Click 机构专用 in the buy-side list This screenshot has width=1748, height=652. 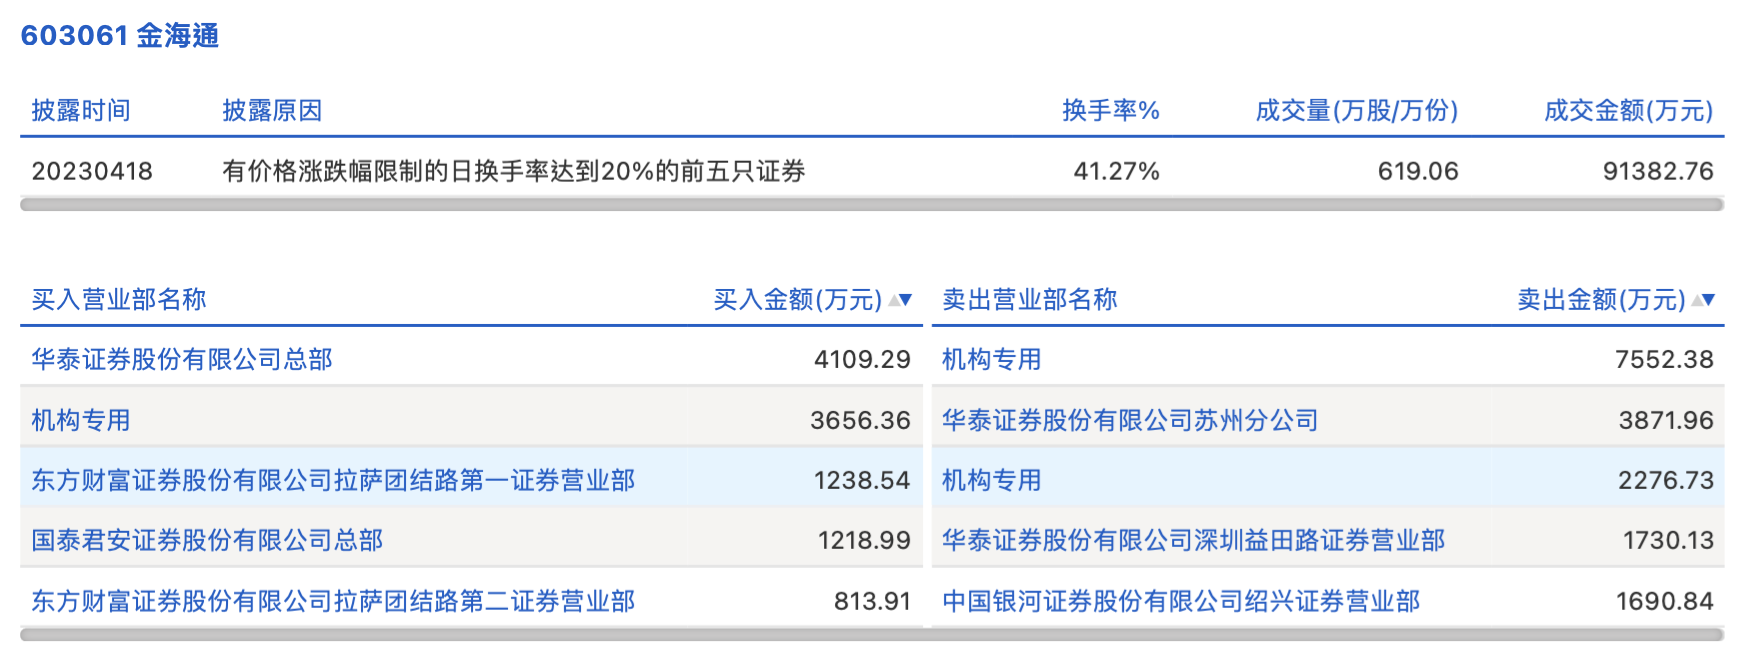pyautogui.click(x=81, y=420)
